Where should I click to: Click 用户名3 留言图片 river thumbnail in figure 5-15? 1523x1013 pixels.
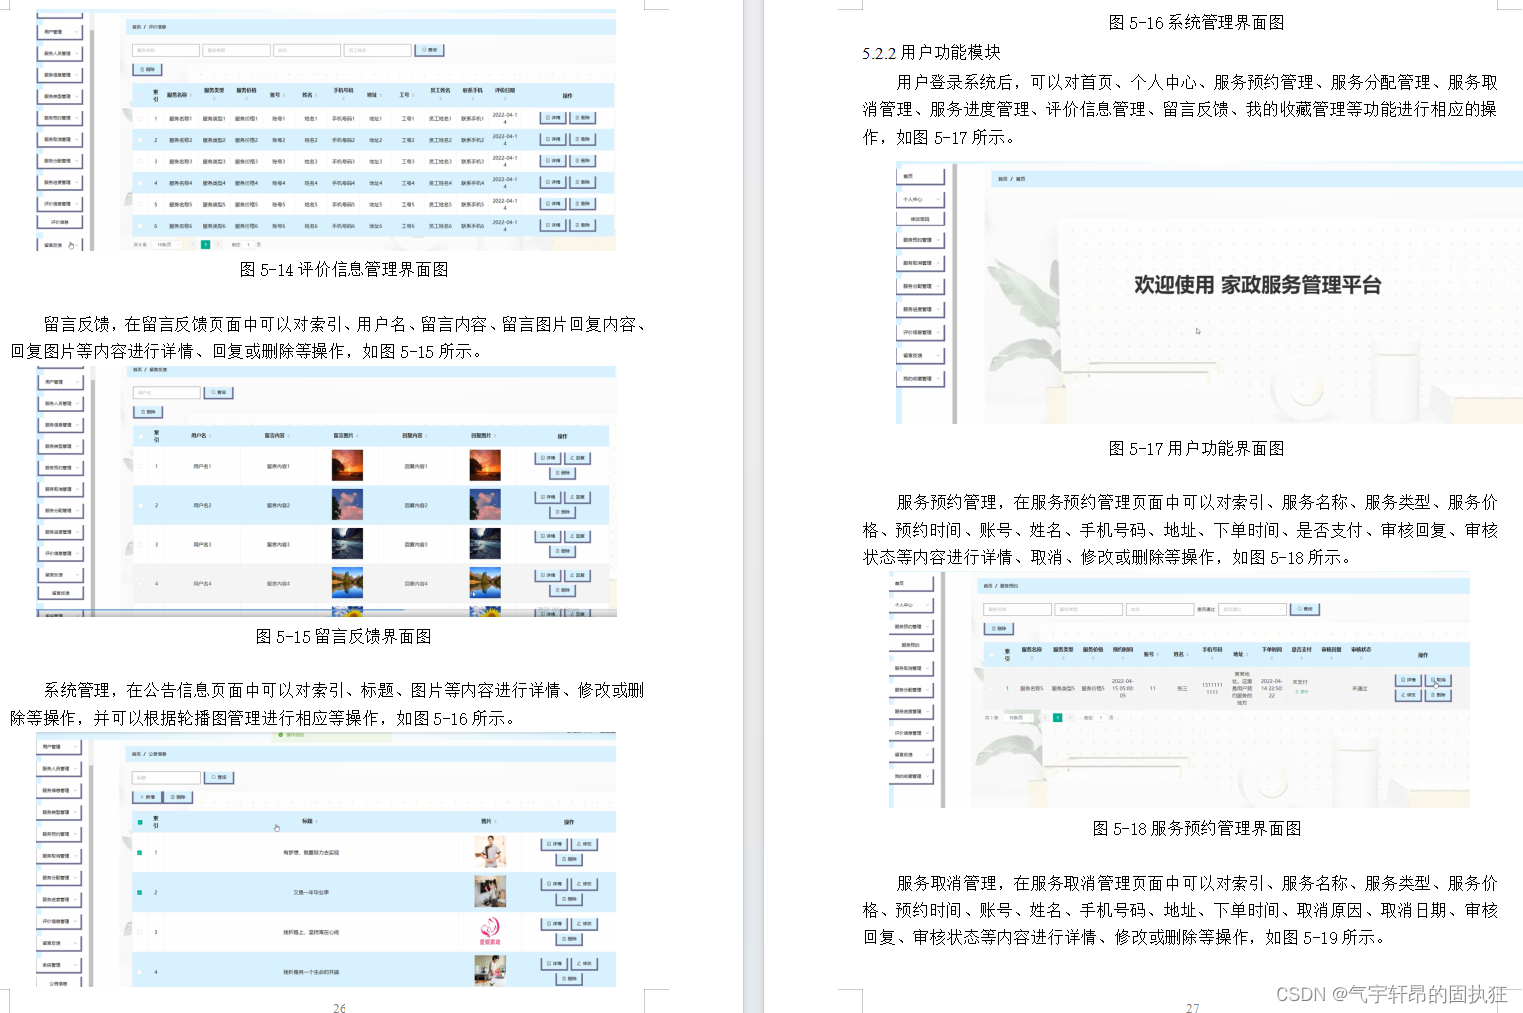347,544
